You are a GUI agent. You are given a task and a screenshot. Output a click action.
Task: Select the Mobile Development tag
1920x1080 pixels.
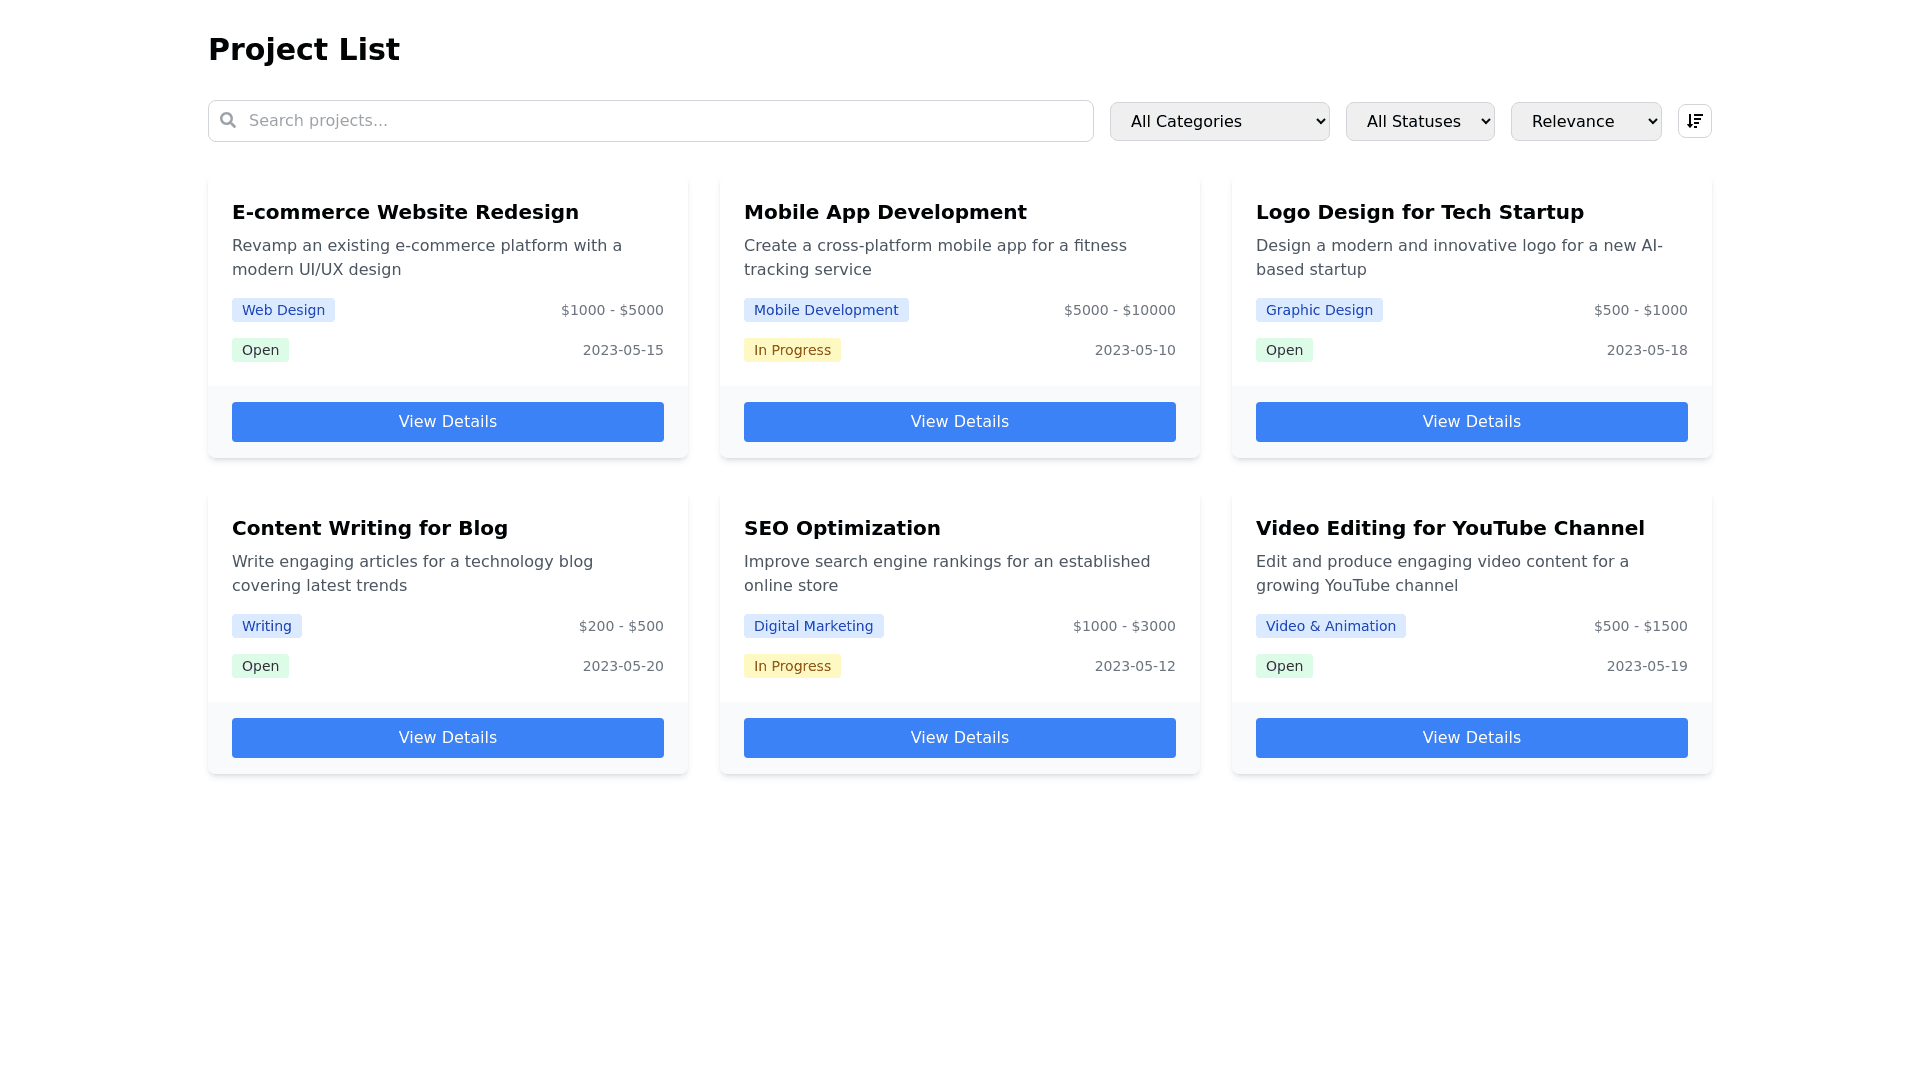click(825, 310)
